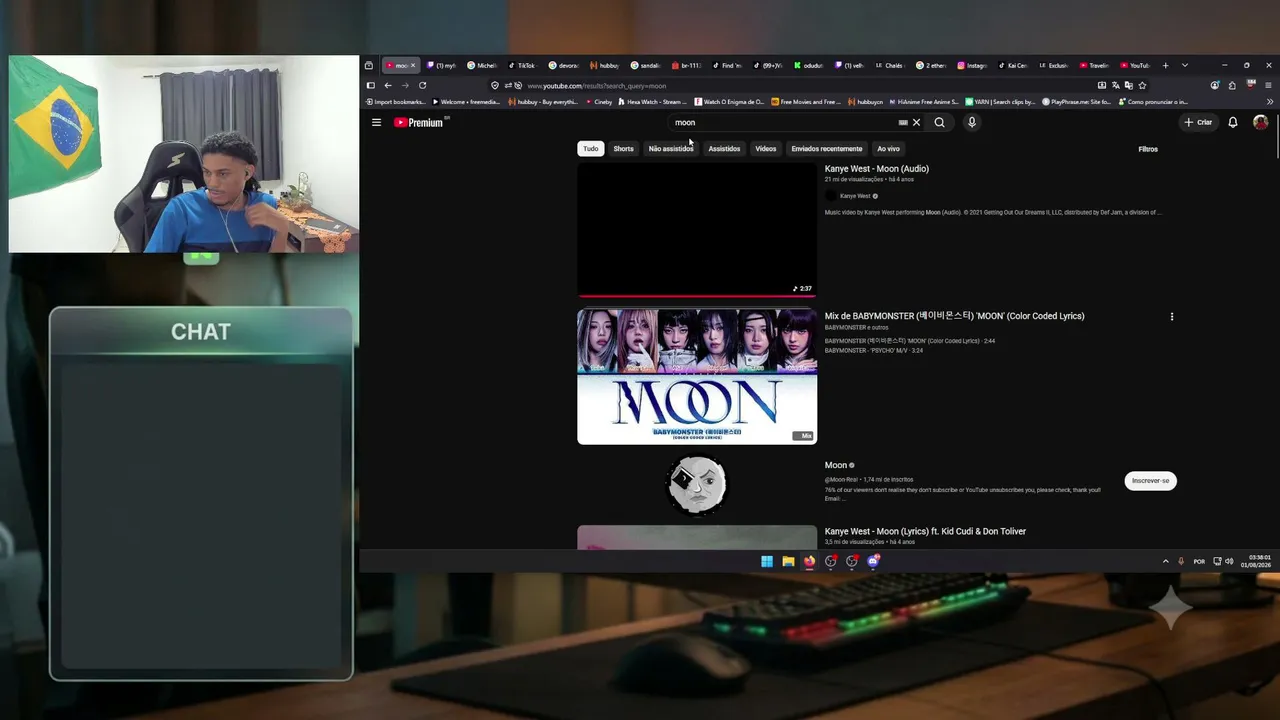The image size is (1280, 720).
Task: Open Discord from the taskbar
Action: coord(873,561)
